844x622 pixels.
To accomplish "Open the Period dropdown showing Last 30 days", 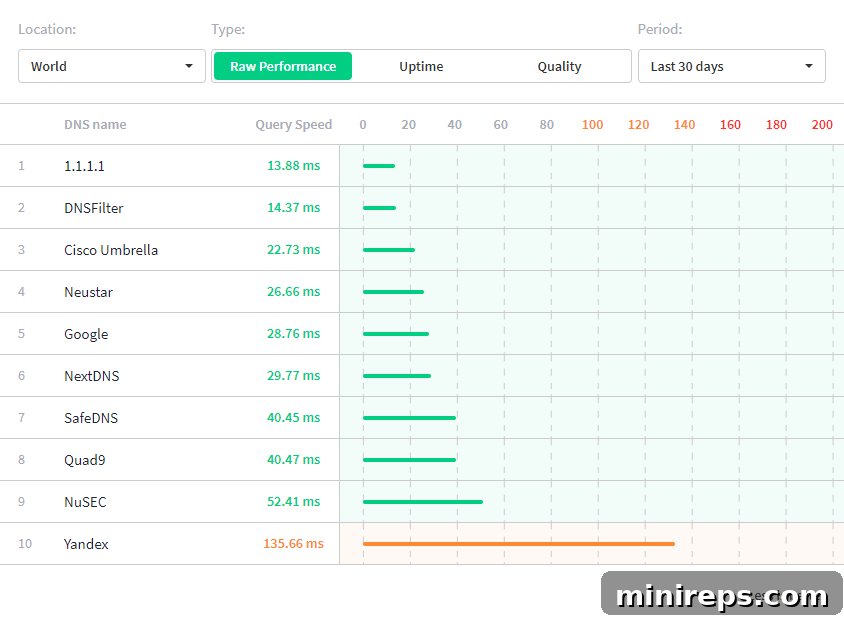I will [x=732, y=66].
